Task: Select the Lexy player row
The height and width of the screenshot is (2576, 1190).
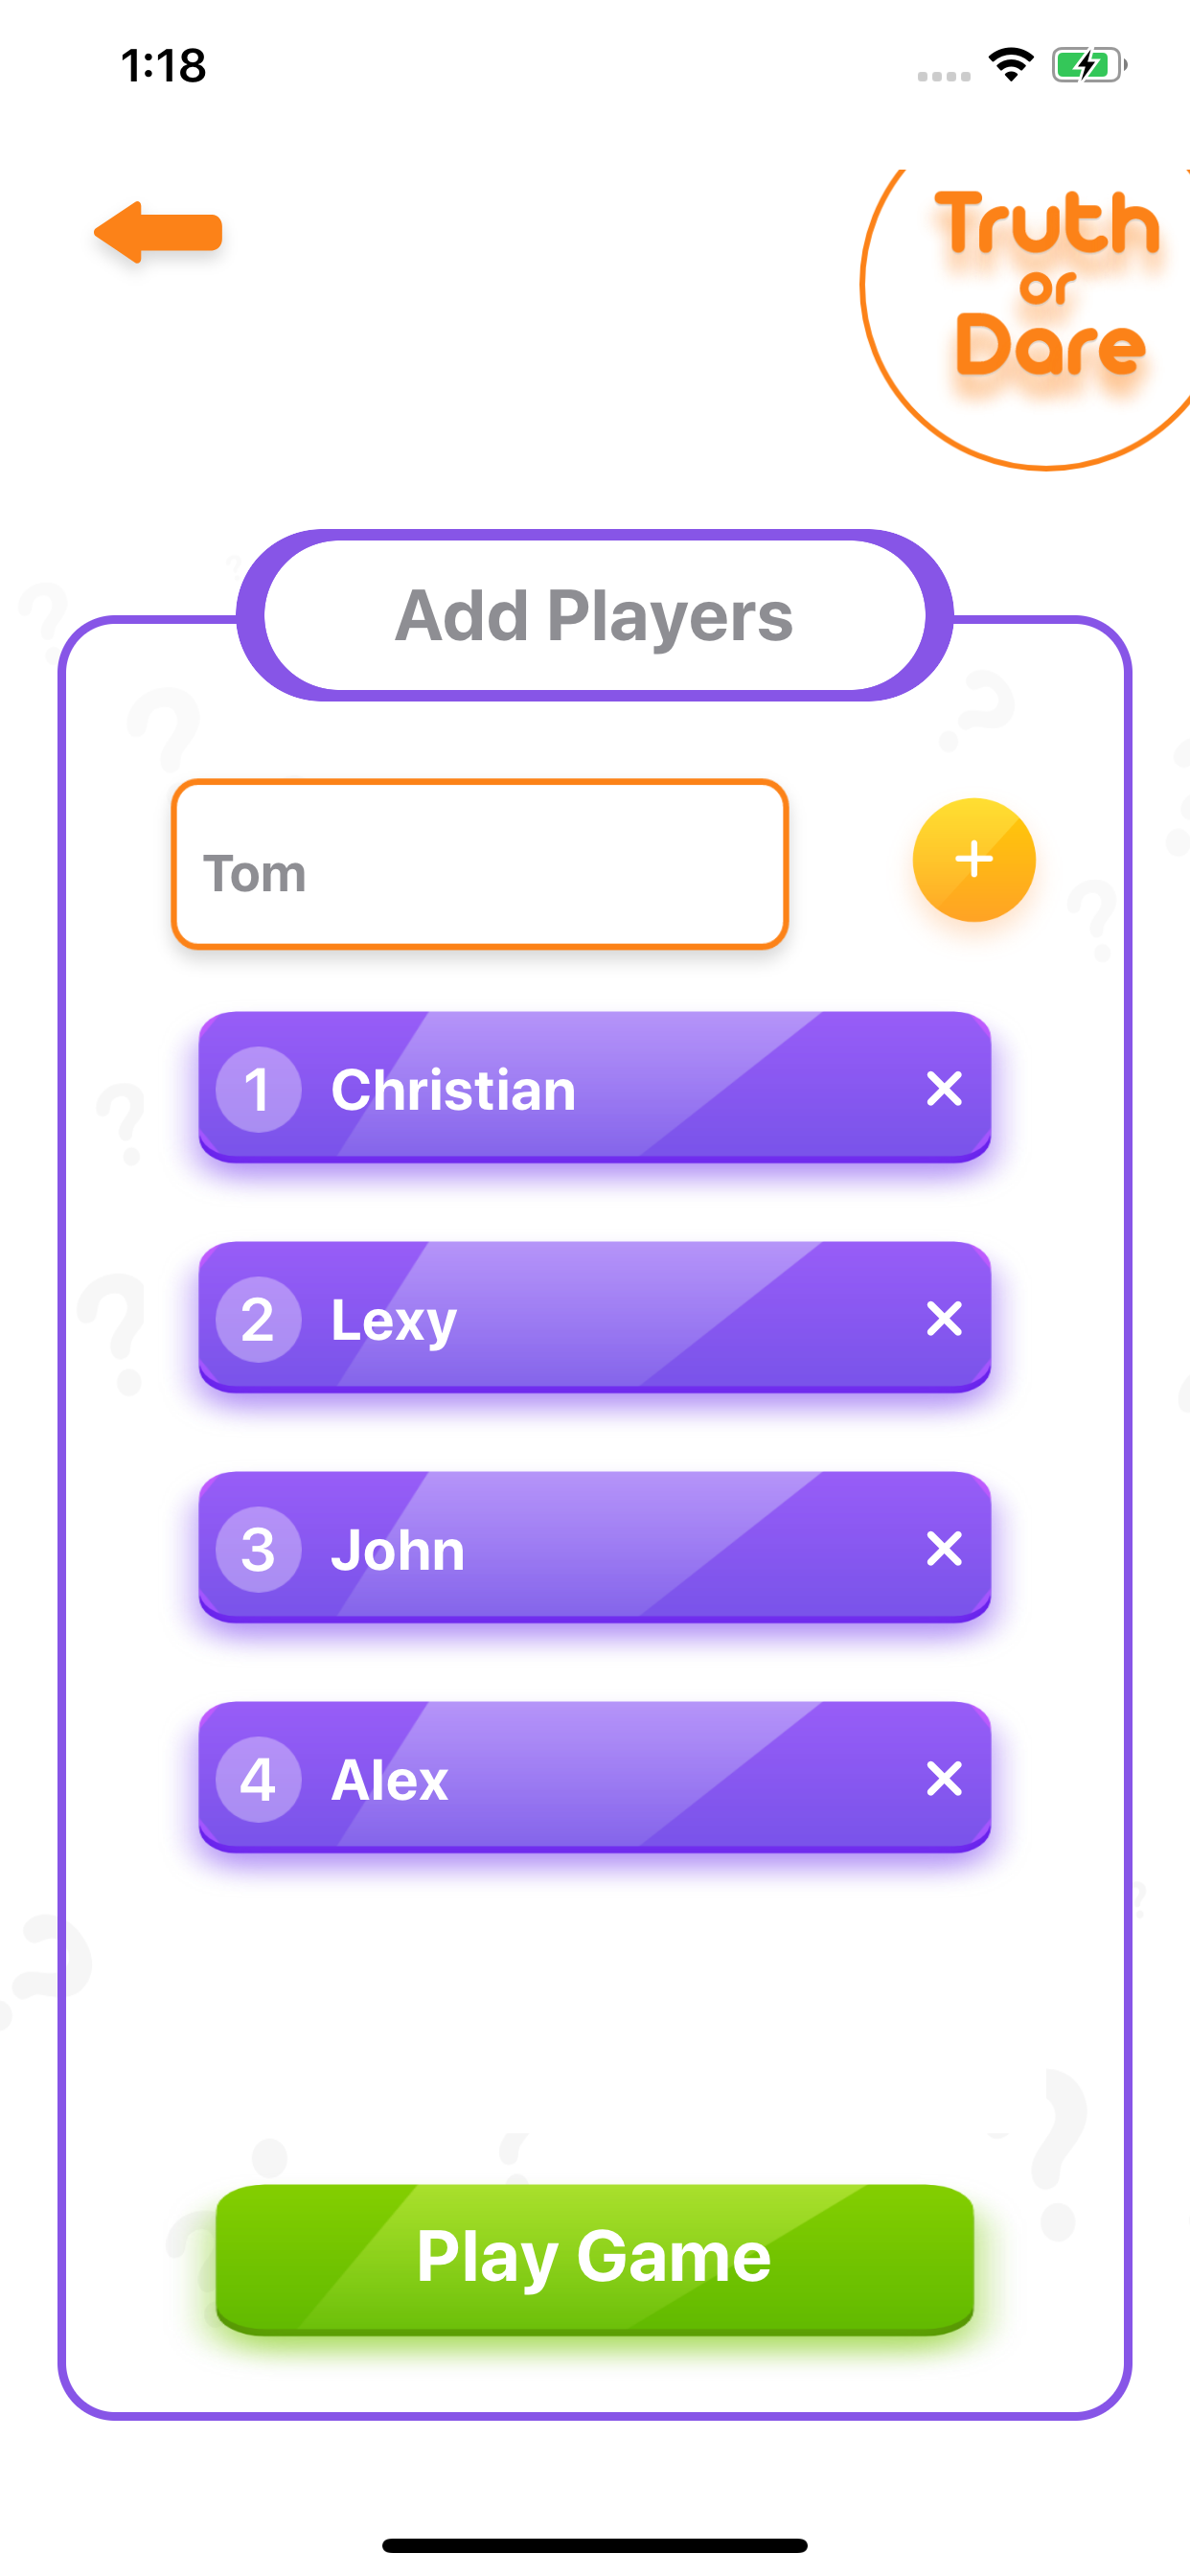Action: point(594,1317)
